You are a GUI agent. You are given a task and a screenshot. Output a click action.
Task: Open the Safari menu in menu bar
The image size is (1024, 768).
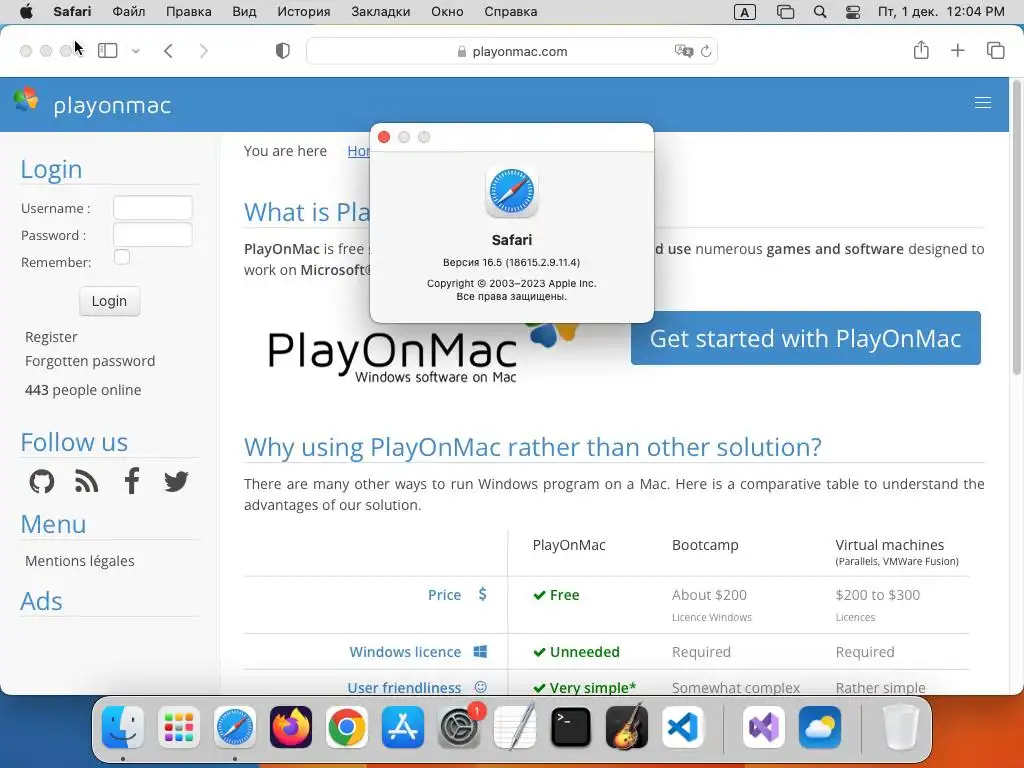pyautogui.click(x=72, y=12)
